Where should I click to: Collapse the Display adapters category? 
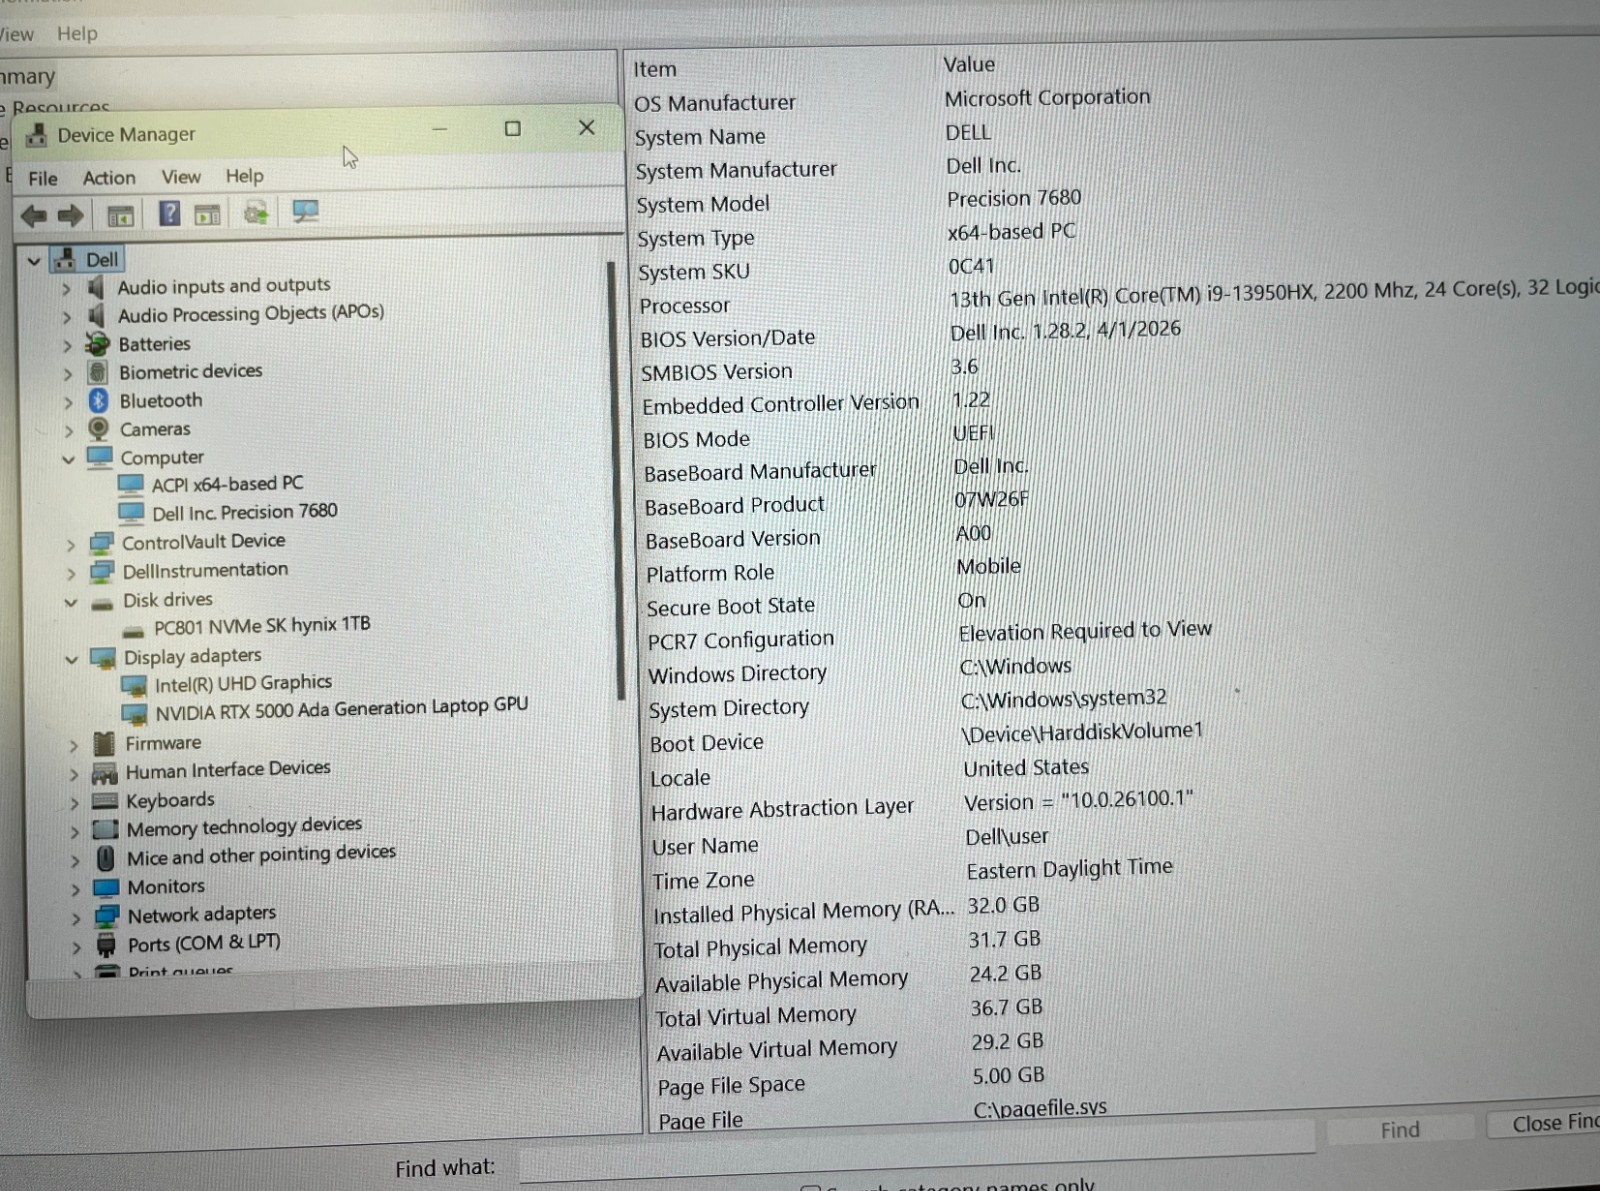[72, 660]
